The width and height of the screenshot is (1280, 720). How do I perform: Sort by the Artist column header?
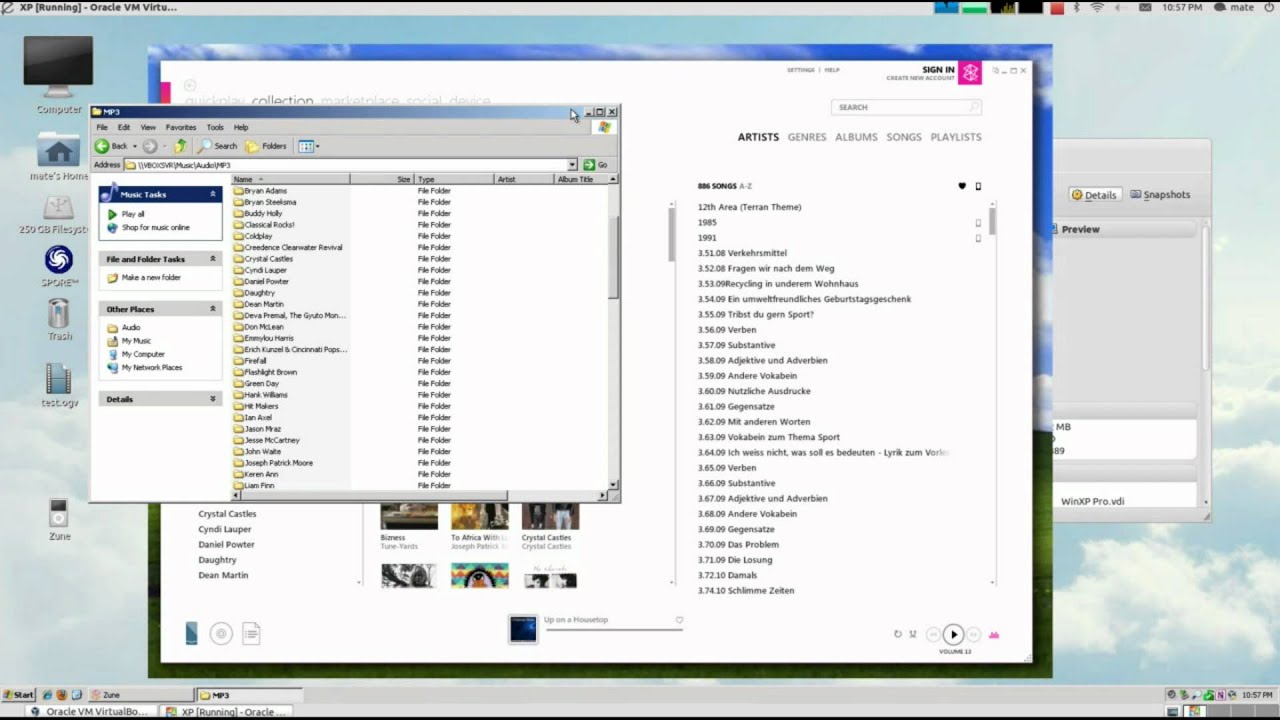[524, 179]
